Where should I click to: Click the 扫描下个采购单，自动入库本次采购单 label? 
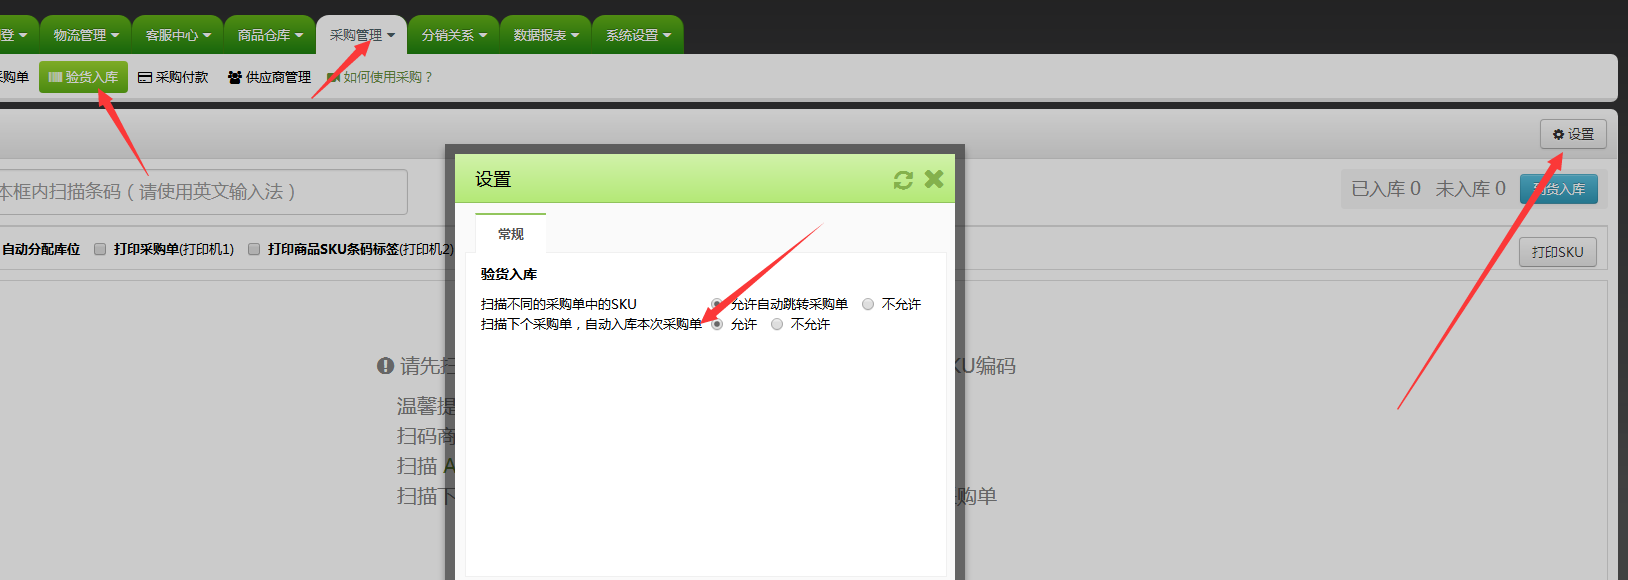(x=592, y=324)
